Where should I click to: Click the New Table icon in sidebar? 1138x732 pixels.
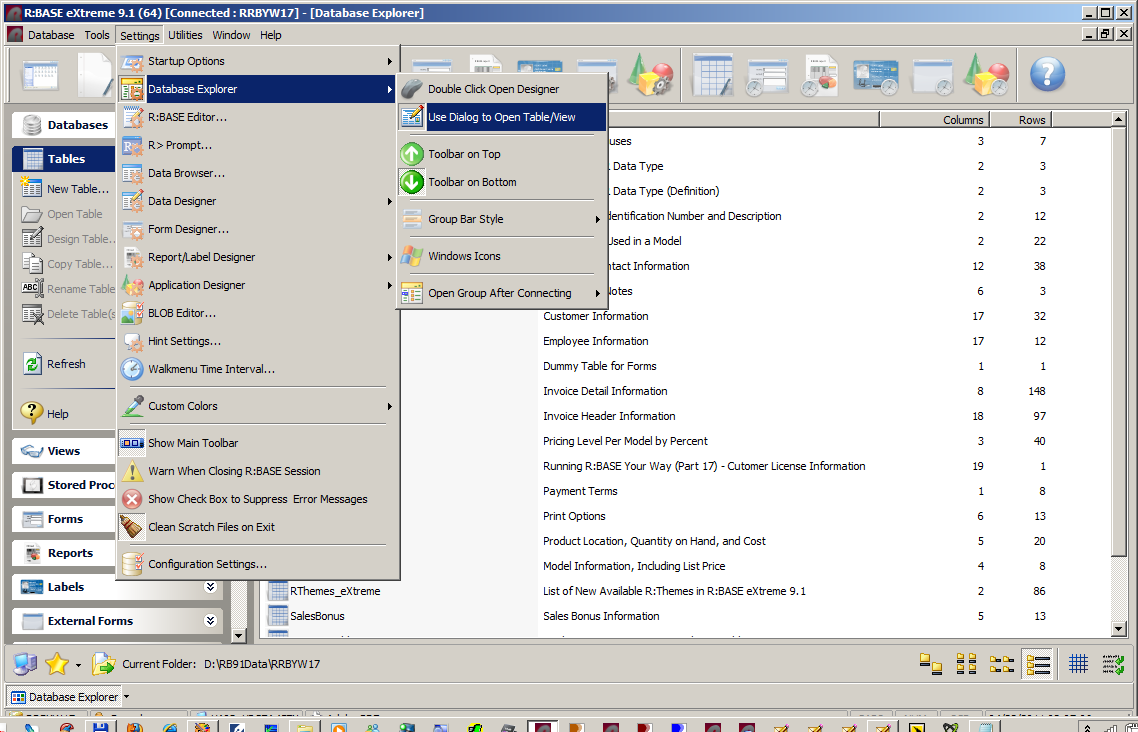pos(32,189)
